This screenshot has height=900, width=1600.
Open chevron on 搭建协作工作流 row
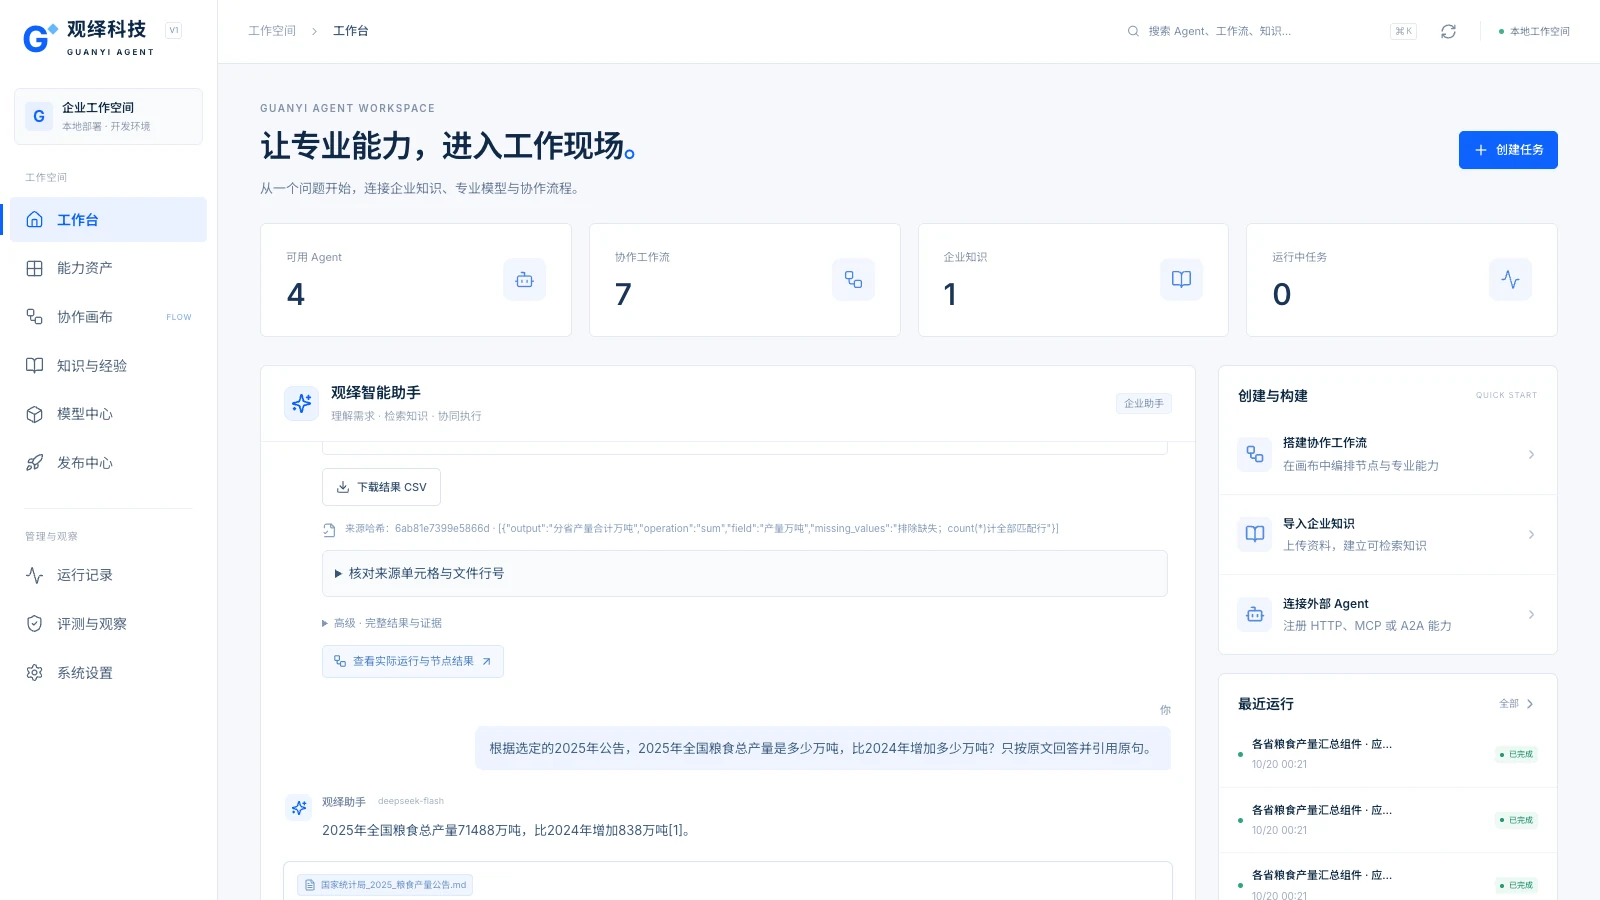coord(1531,455)
